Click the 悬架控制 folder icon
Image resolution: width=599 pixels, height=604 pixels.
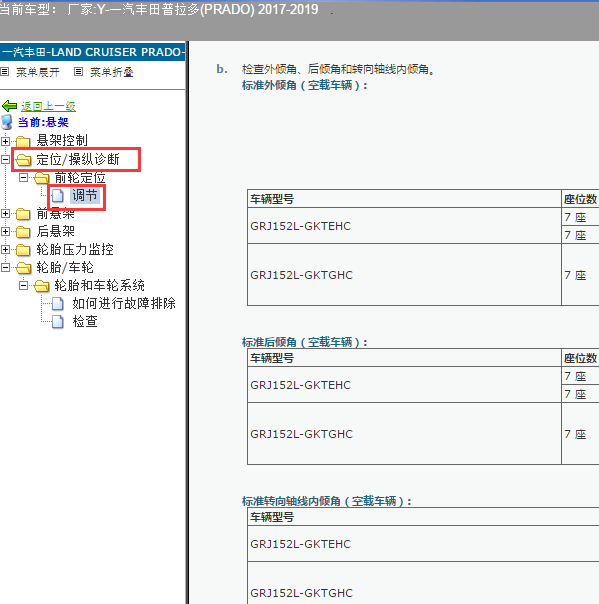pyautogui.click(x=23, y=141)
